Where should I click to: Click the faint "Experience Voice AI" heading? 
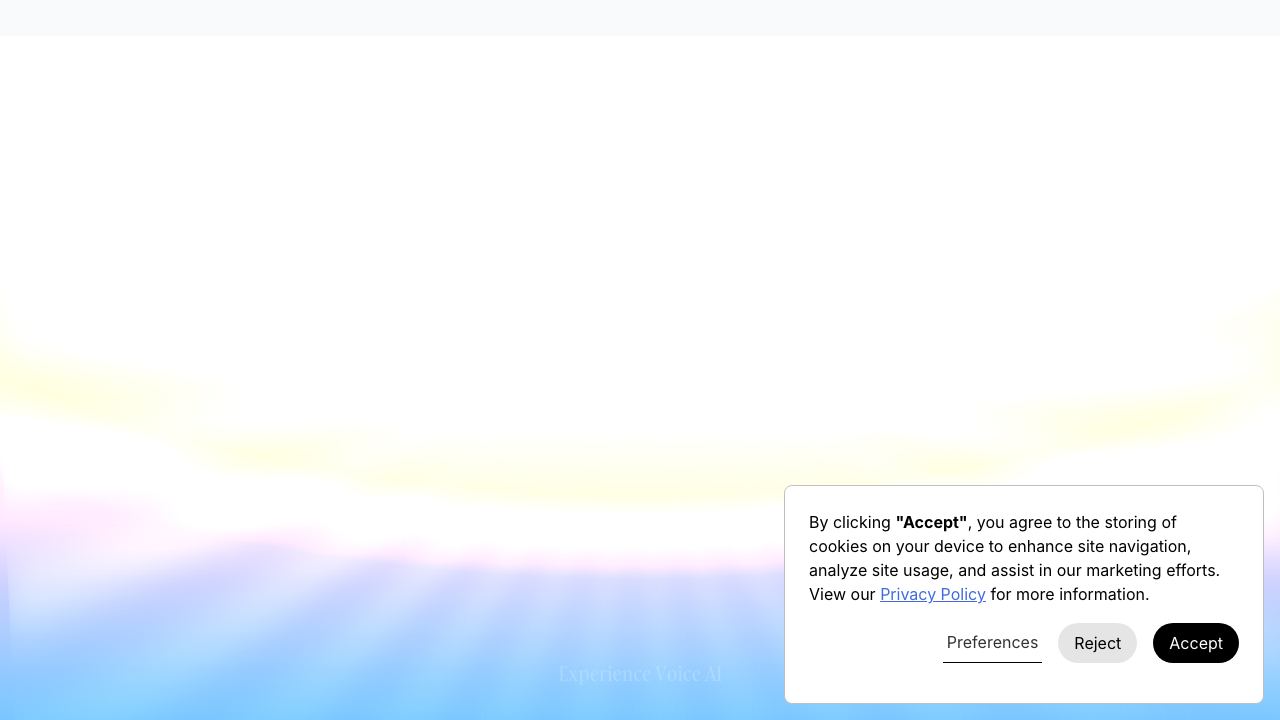click(x=640, y=674)
